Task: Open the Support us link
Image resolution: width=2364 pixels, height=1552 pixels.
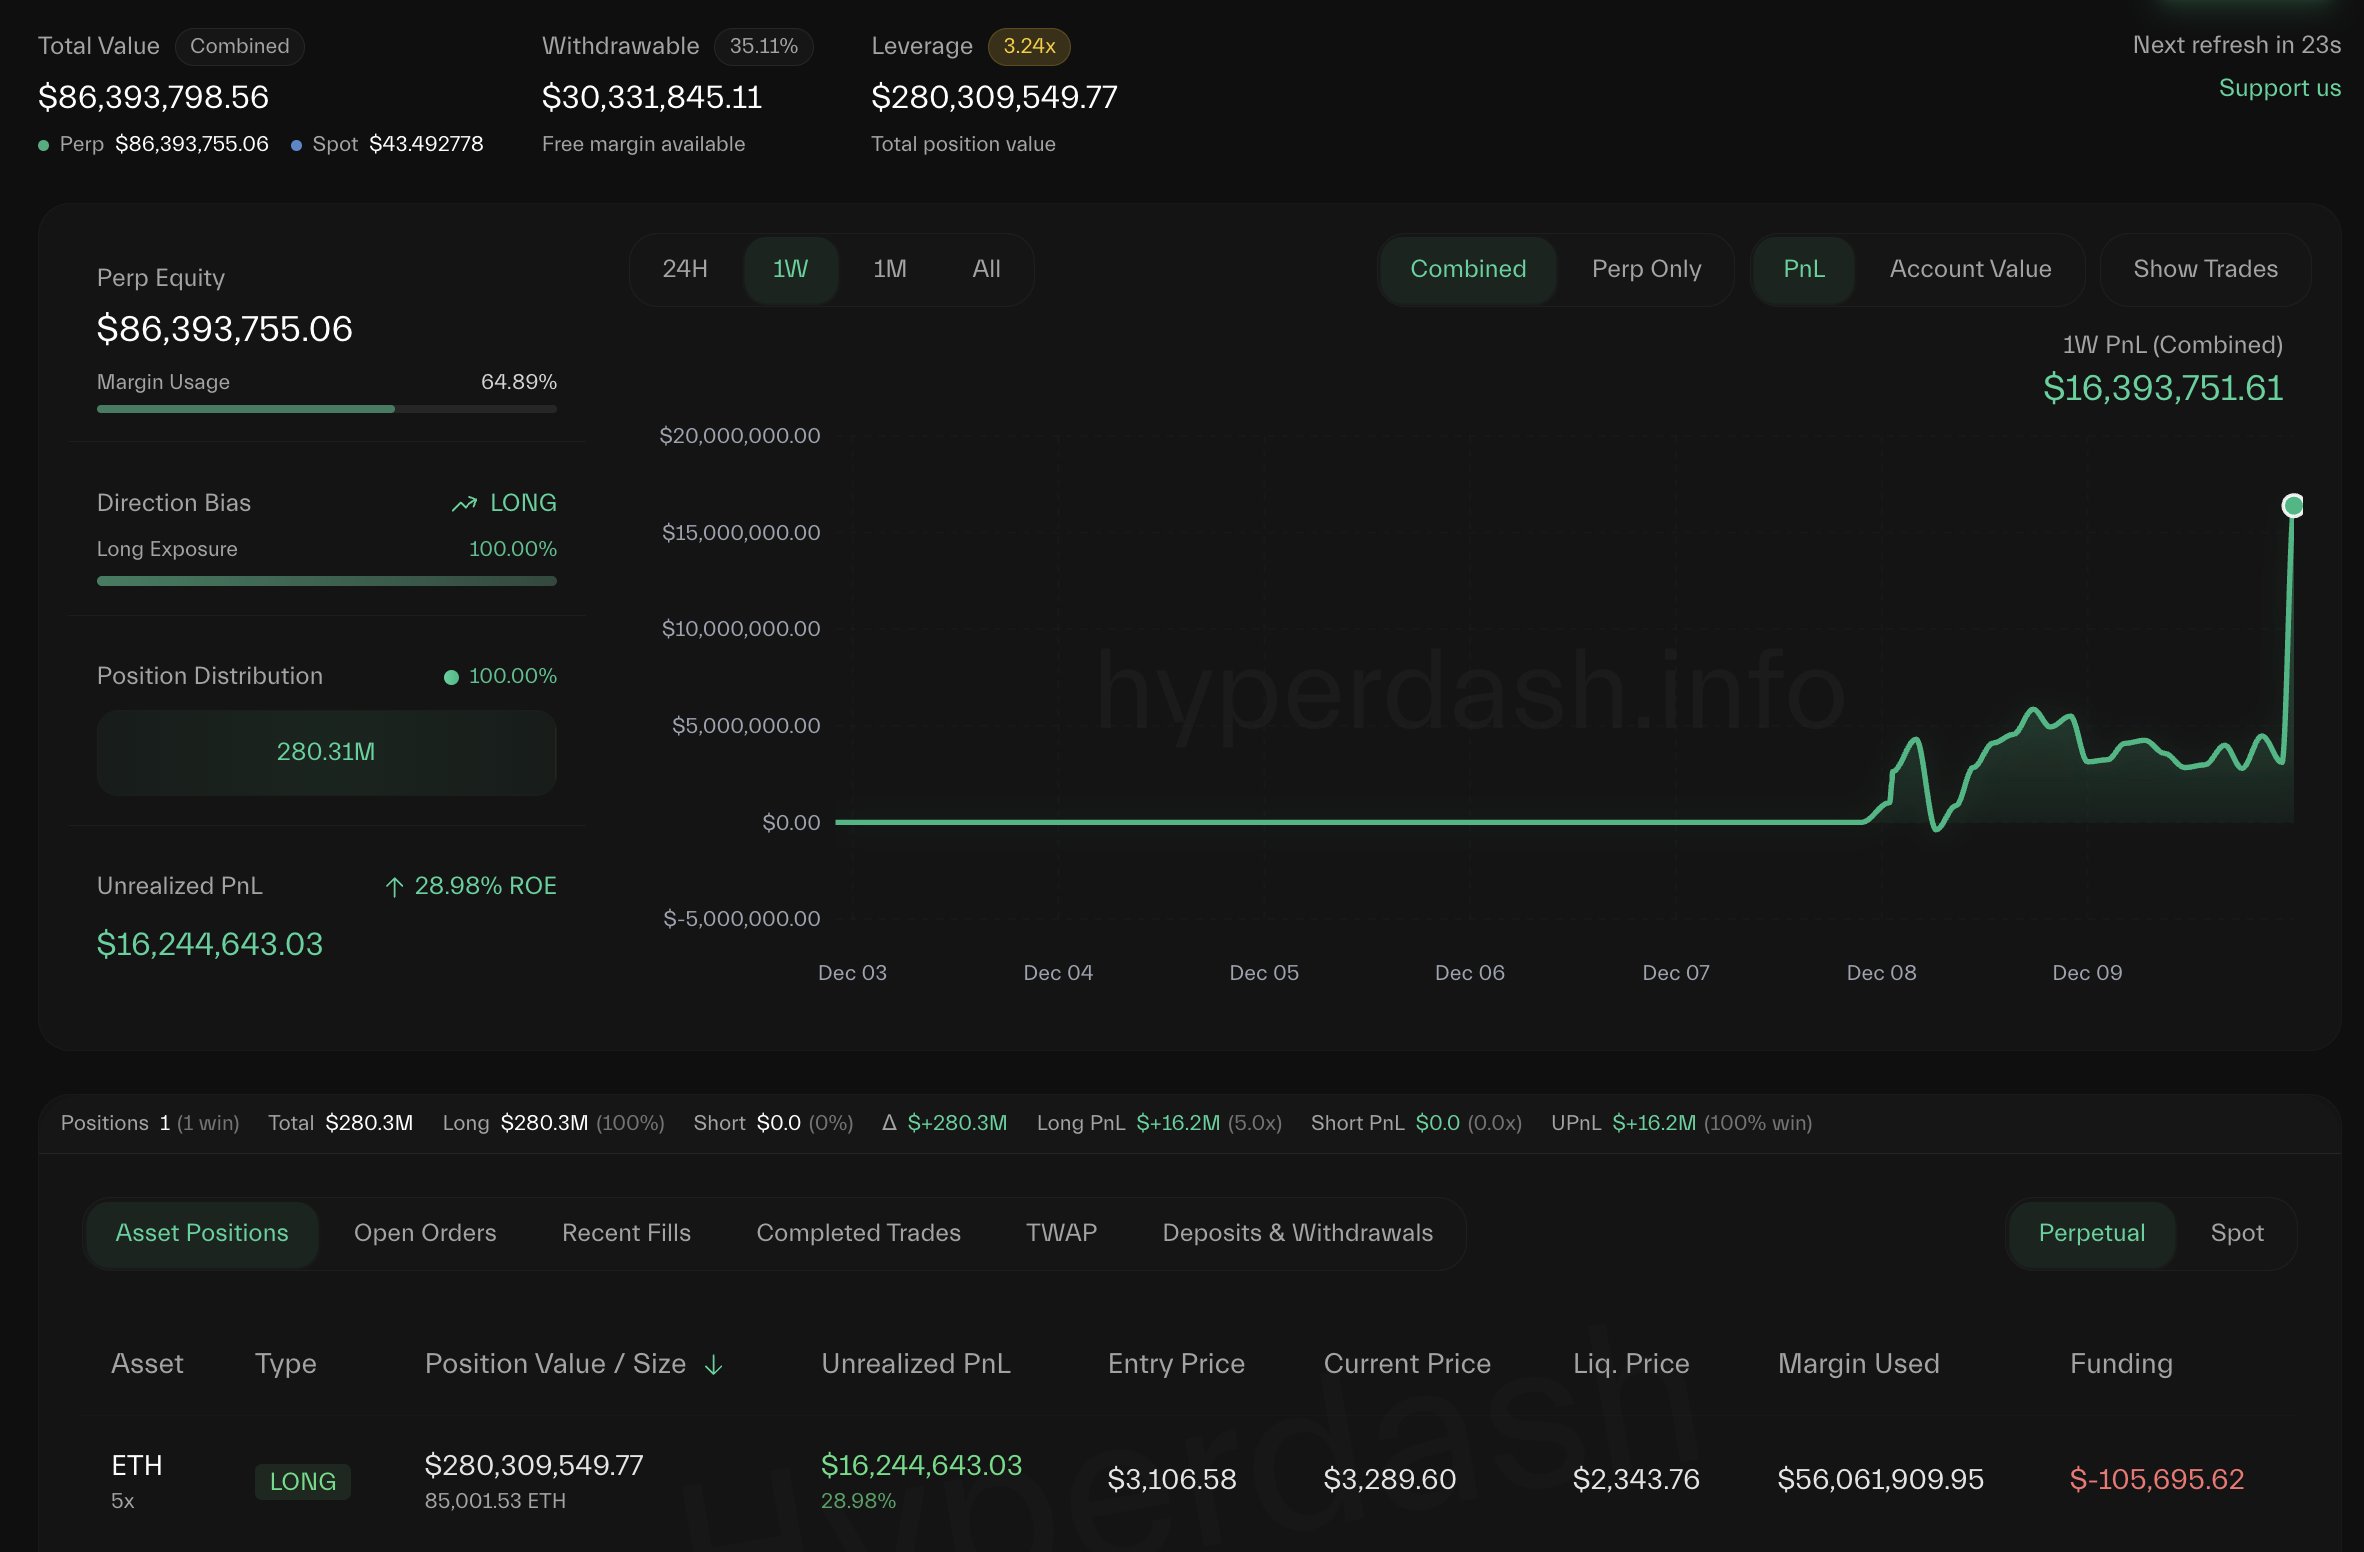Action: click(x=2279, y=88)
